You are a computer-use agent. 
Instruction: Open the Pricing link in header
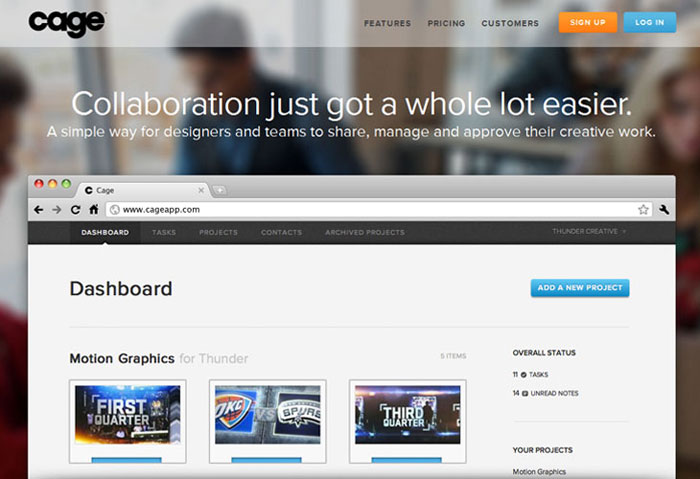446,23
